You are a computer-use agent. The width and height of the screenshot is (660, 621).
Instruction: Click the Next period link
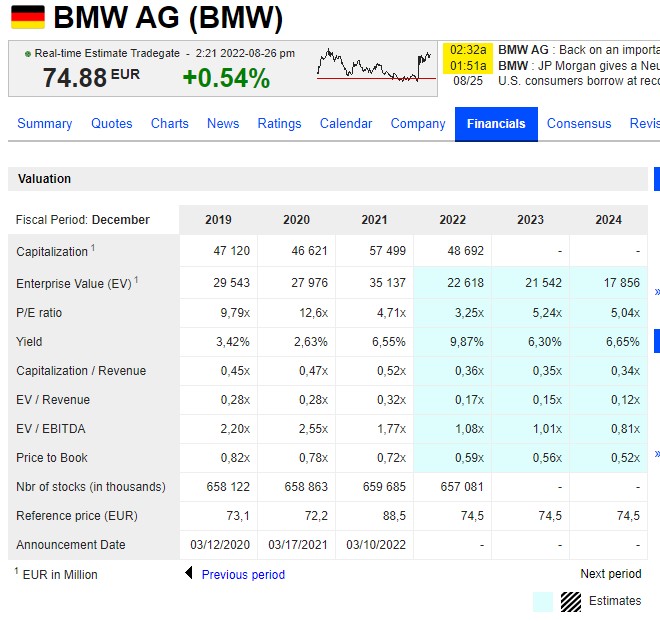coord(610,574)
